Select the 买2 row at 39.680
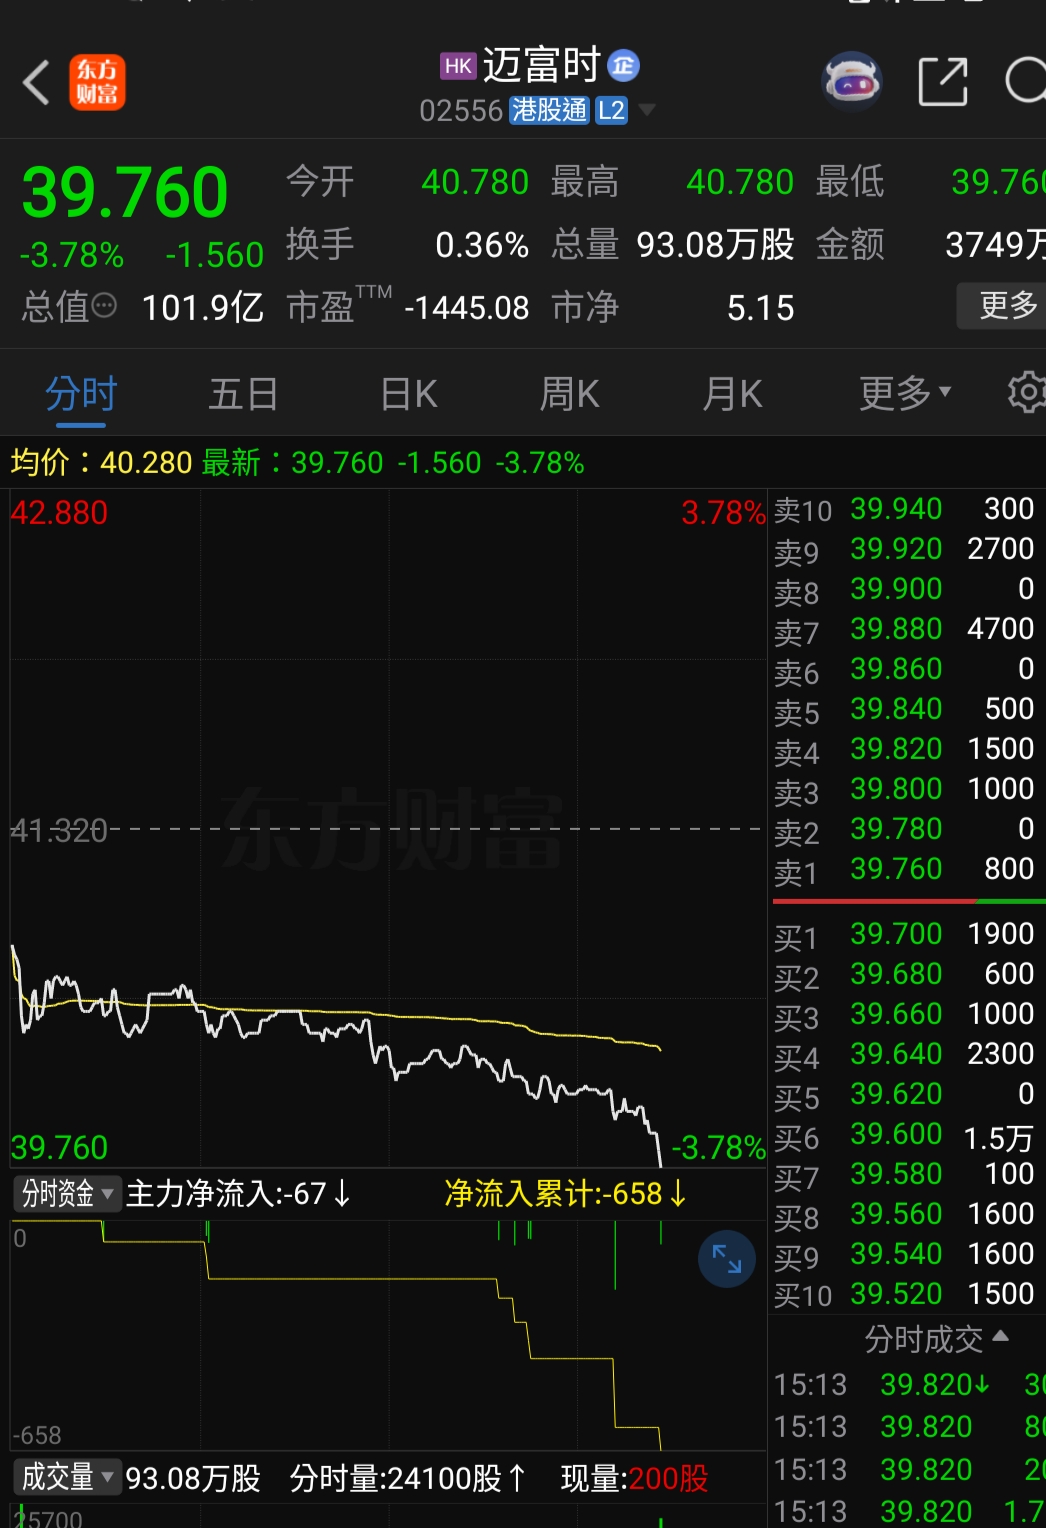Screen dimensions: 1046x1528 [907, 974]
